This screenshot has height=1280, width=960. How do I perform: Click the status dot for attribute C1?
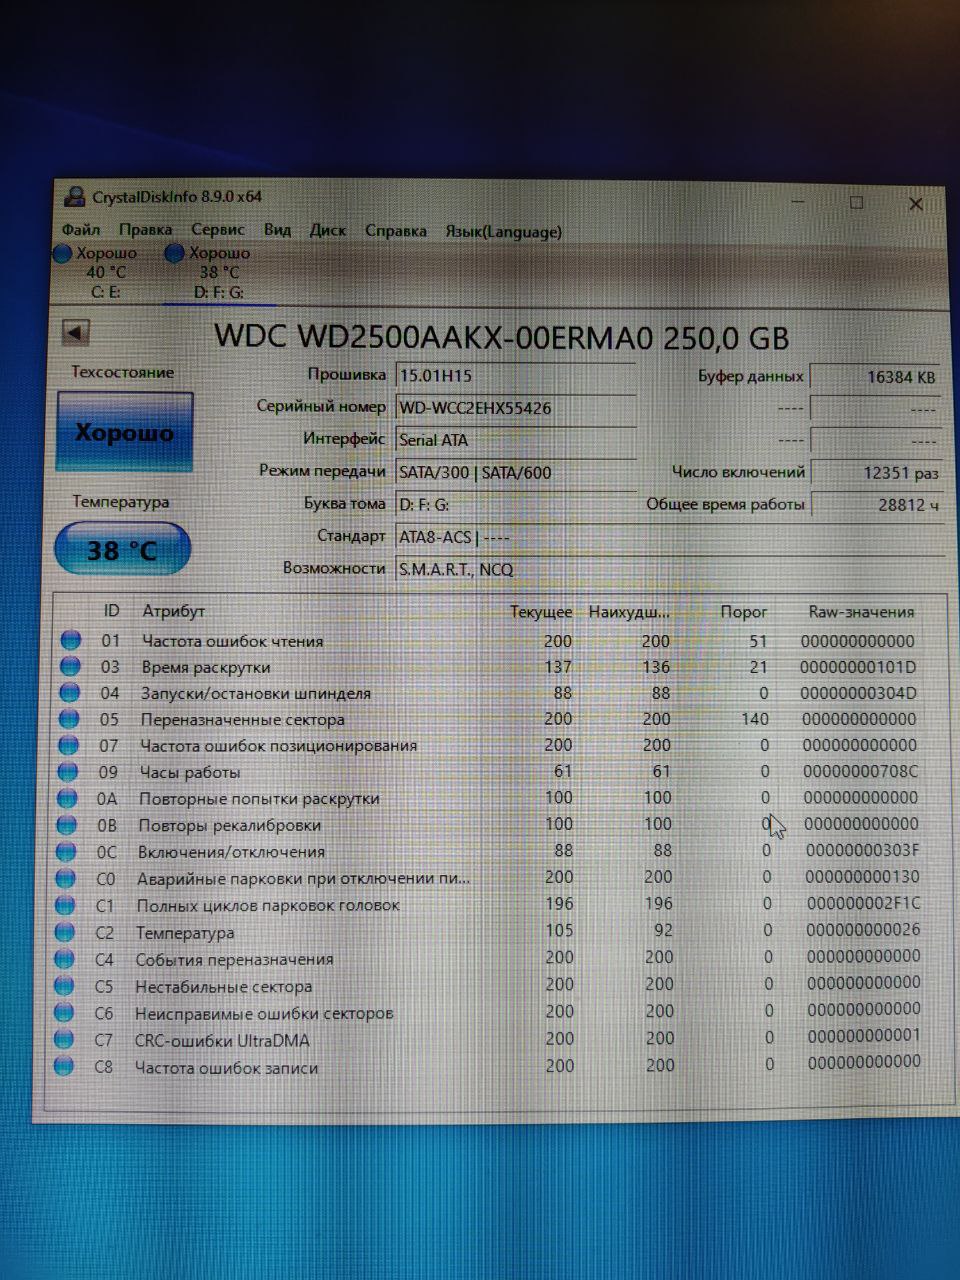point(66,905)
